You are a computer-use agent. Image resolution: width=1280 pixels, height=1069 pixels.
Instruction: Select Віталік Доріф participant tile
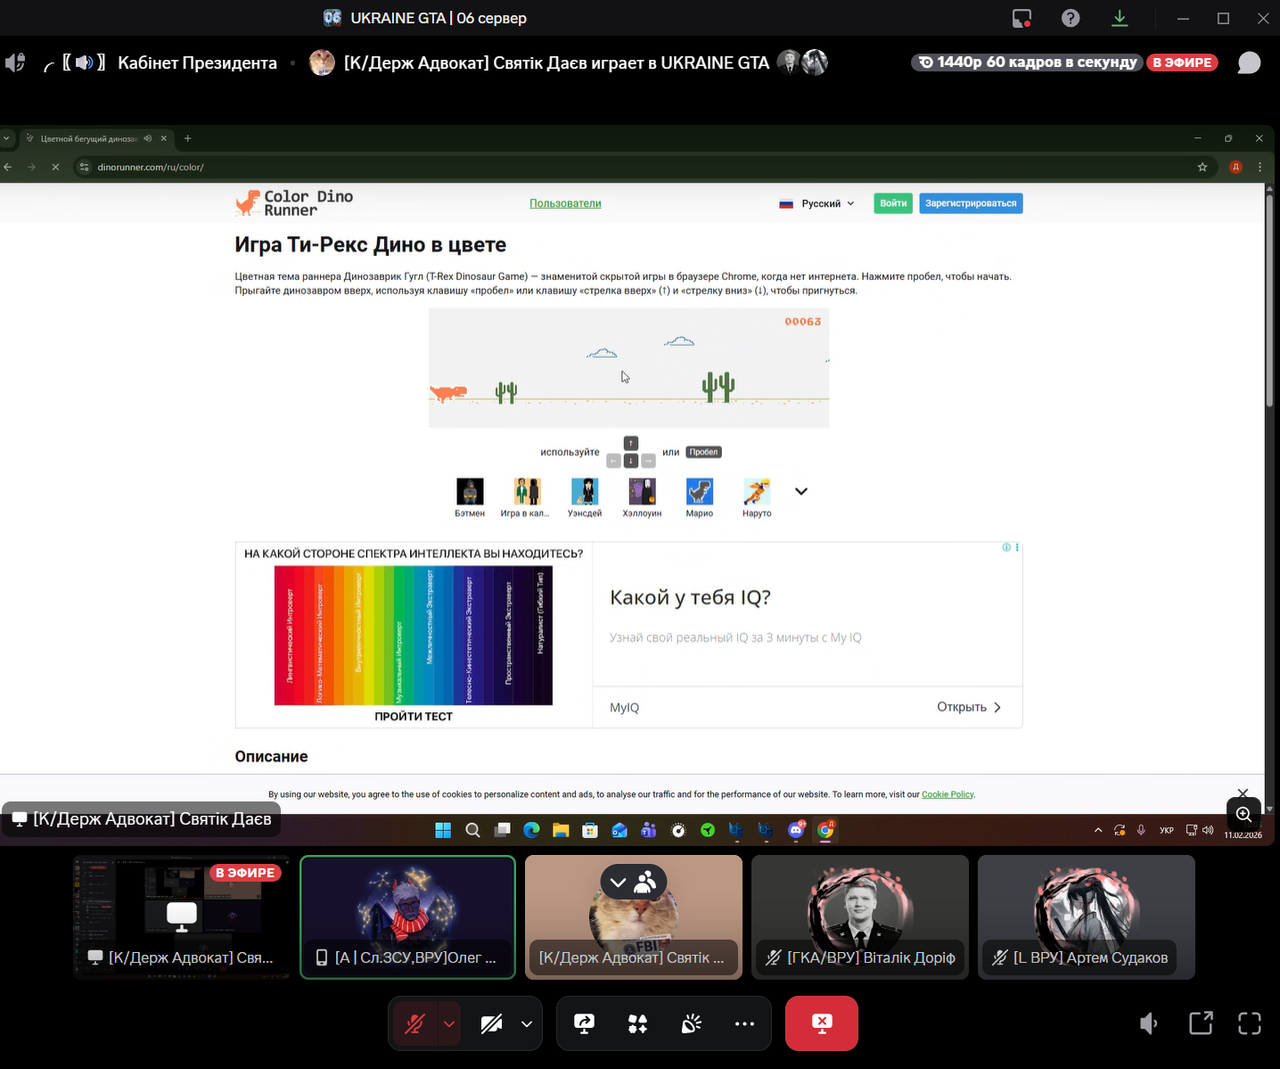(860, 917)
